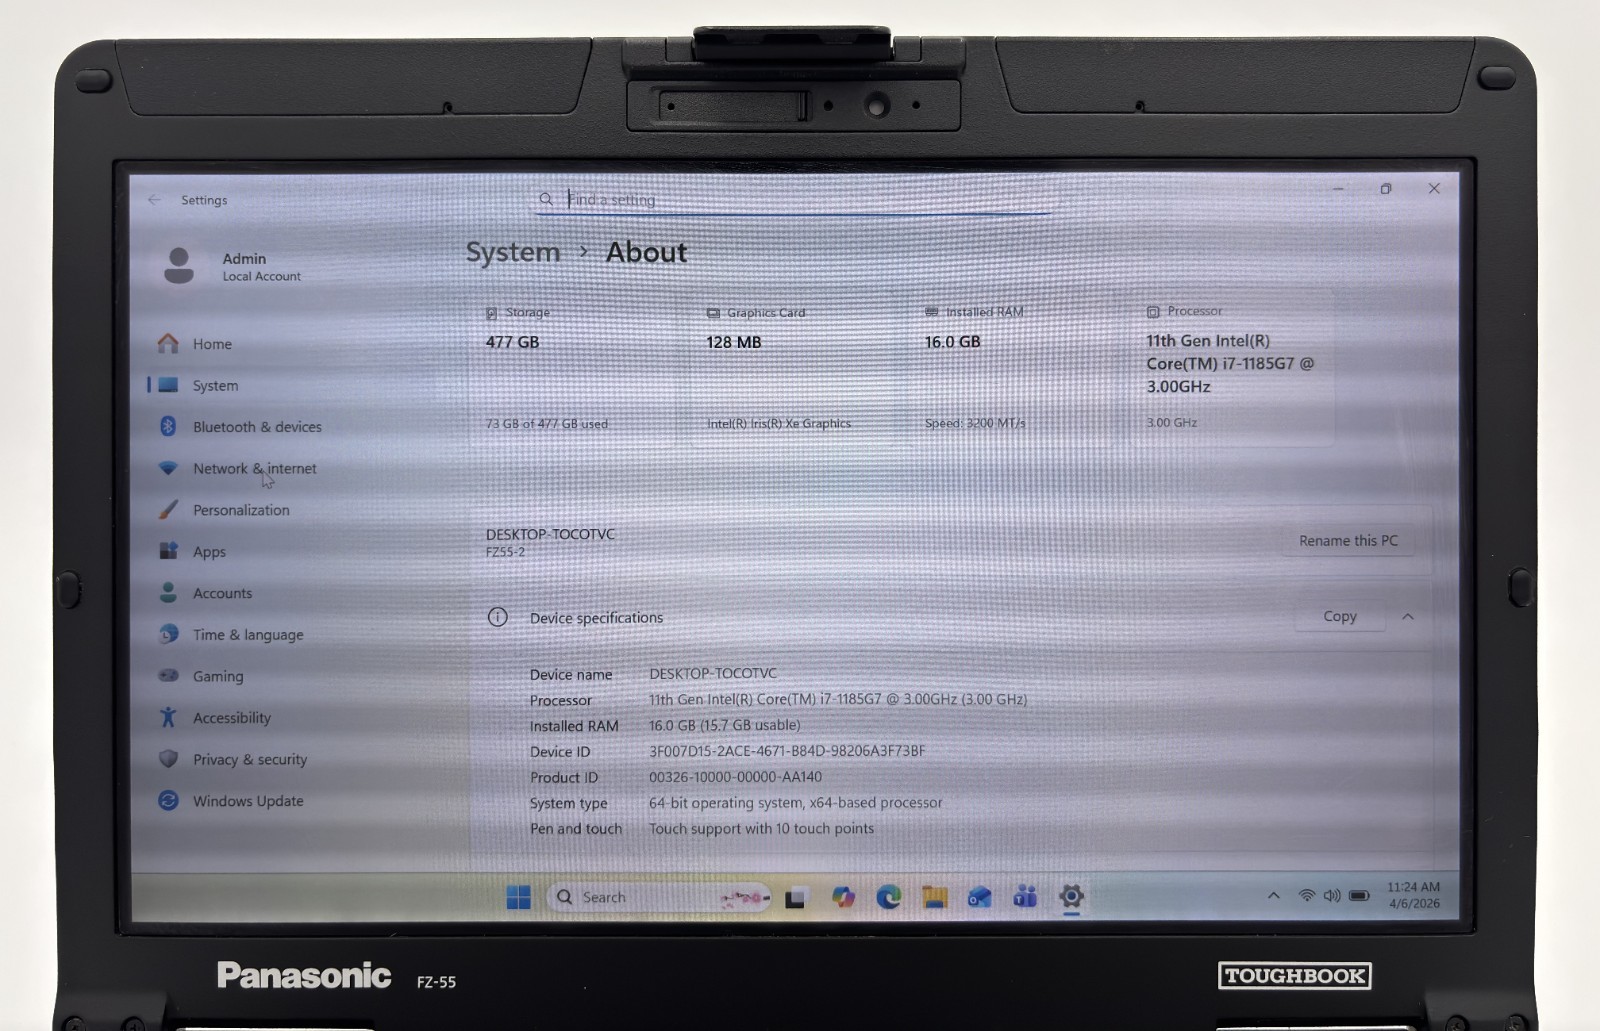1600x1031 pixels.
Task: Launch Microsoft Edge from taskbar
Action: pyautogui.click(x=888, y=898)
